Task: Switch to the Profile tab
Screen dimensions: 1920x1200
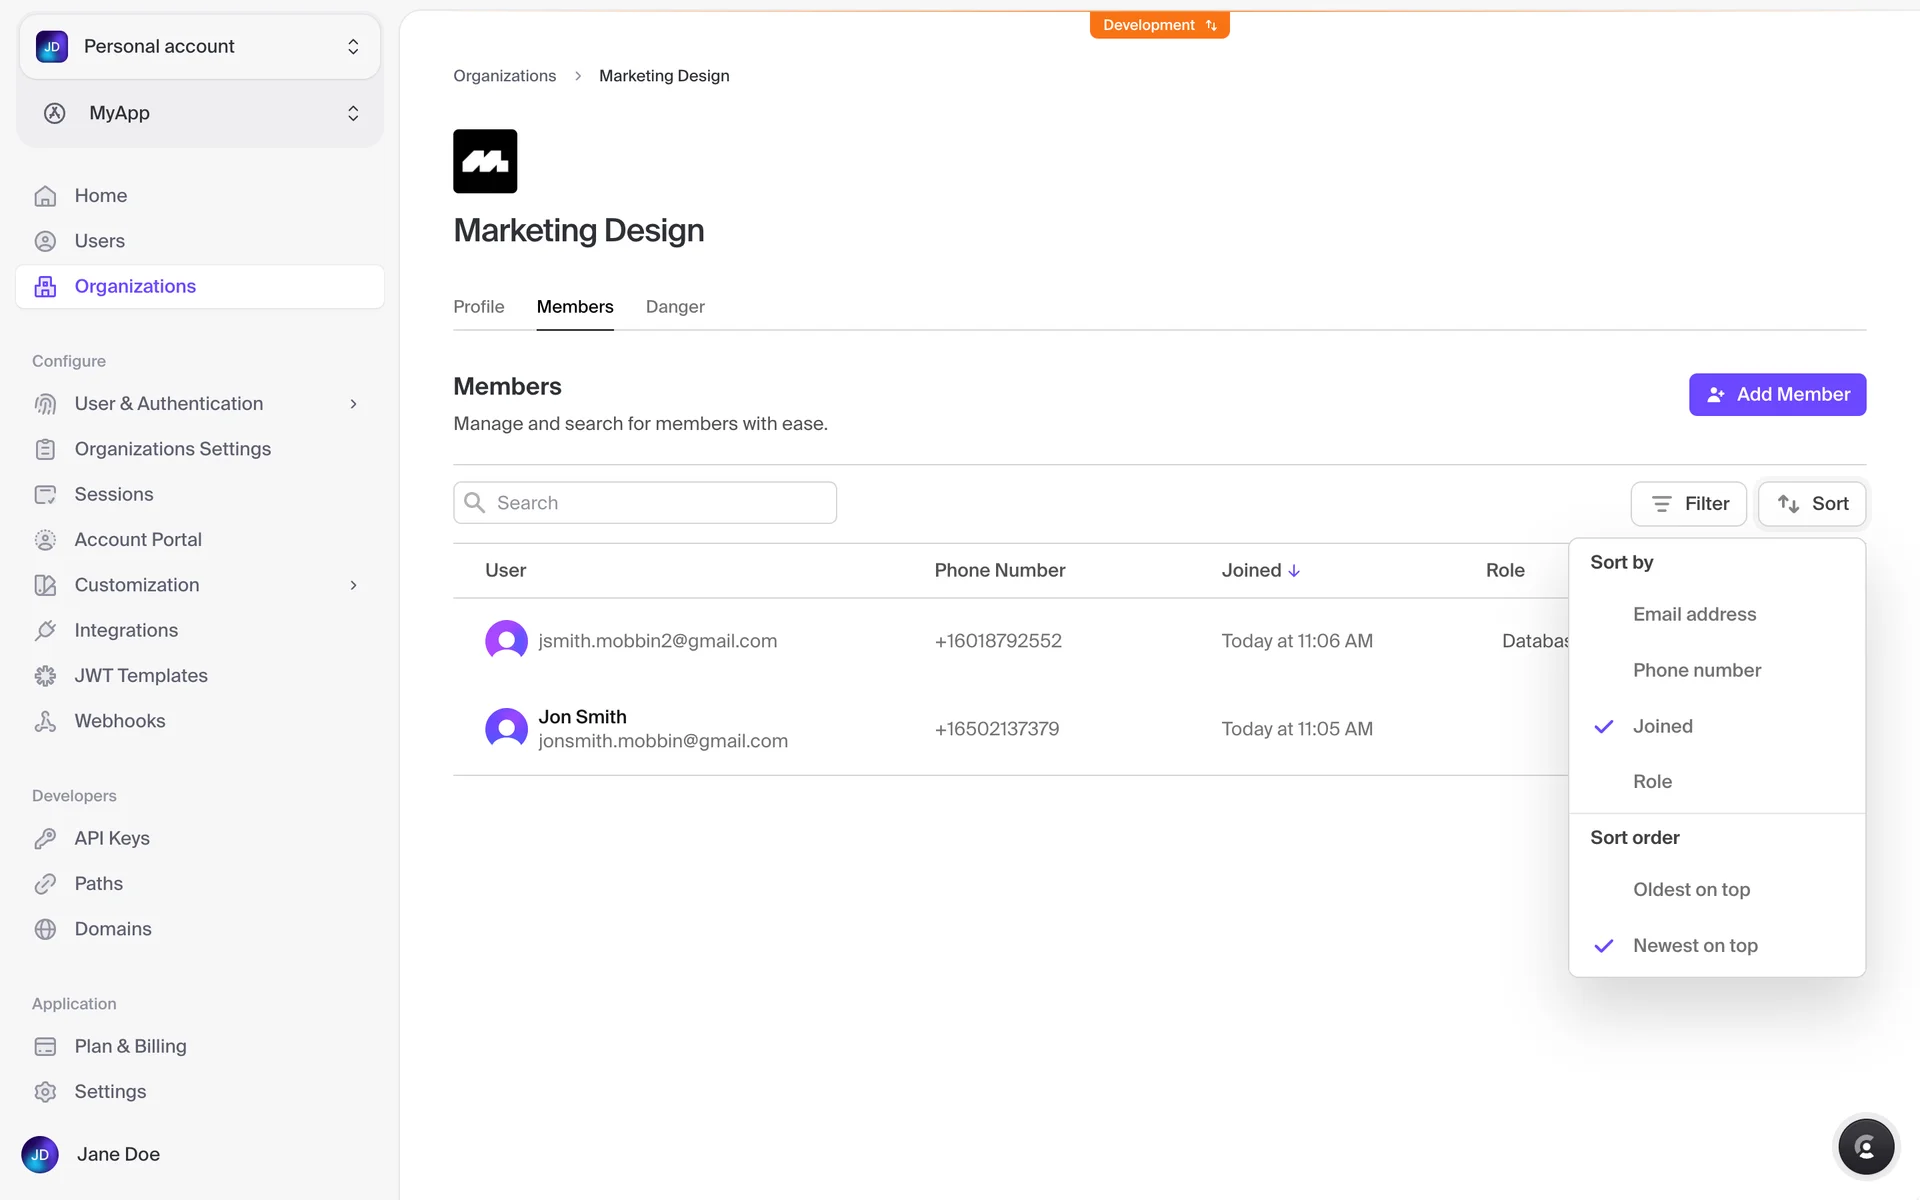Action: pyautogui.click(x=478, y=307)
